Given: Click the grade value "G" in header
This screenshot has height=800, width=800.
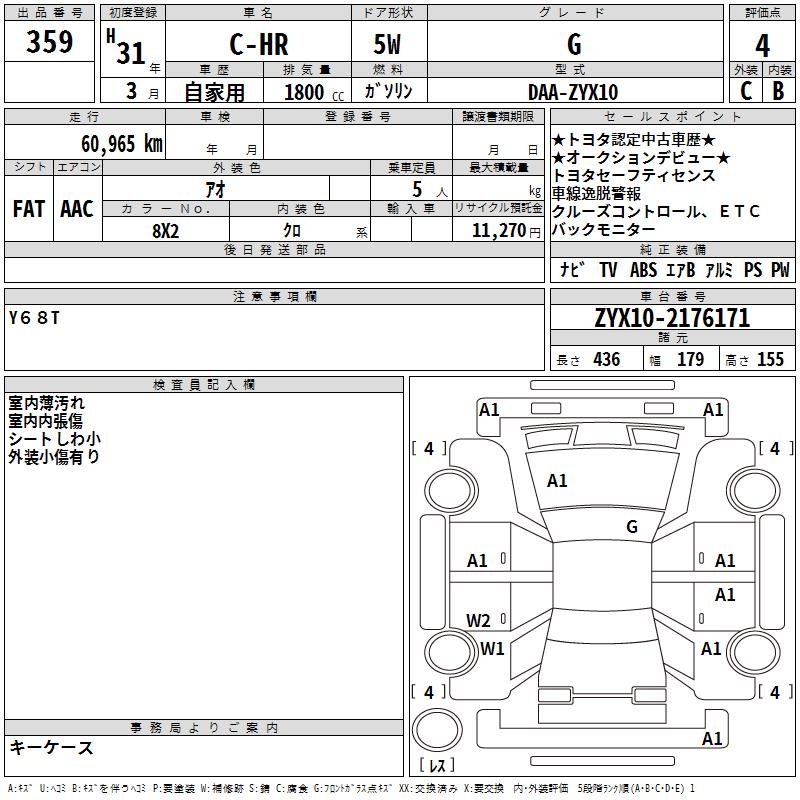Looking at the screenshot, I should [574, 44].
